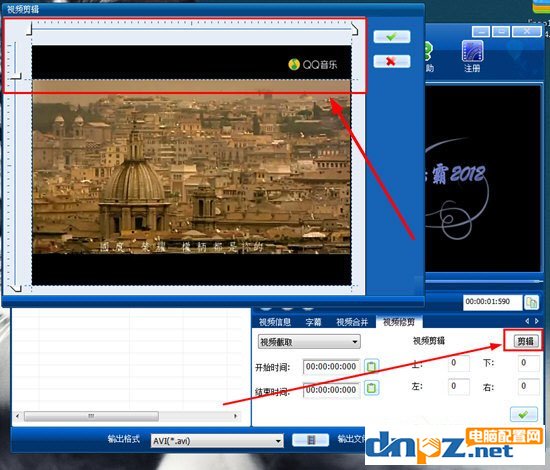Click copy icon next to 00:00:01:590 time
The image size is (550, 470).
(x=531, y=302)
